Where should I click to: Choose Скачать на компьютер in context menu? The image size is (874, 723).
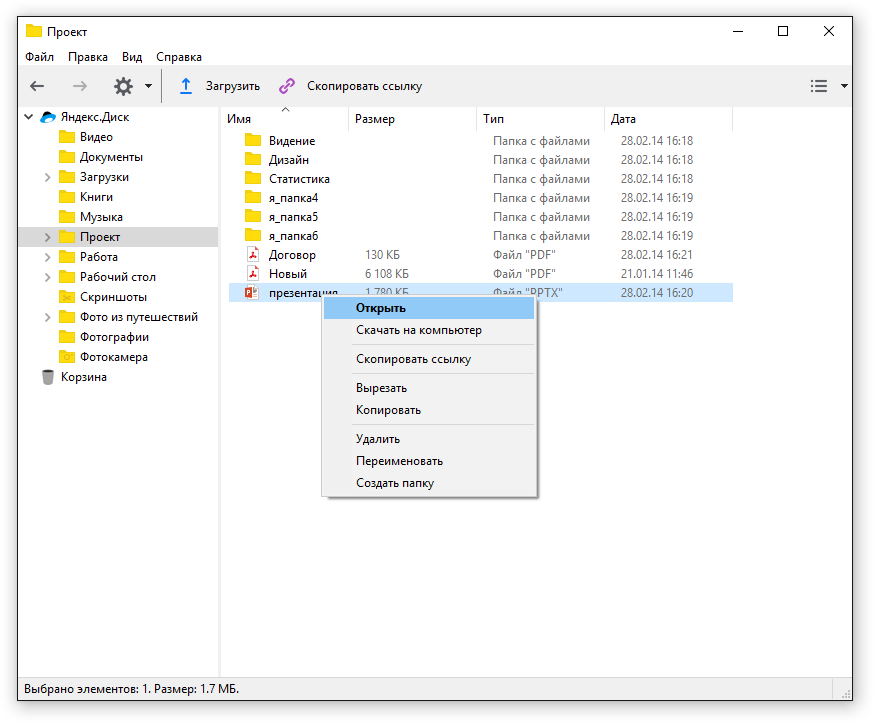(429, 331)
